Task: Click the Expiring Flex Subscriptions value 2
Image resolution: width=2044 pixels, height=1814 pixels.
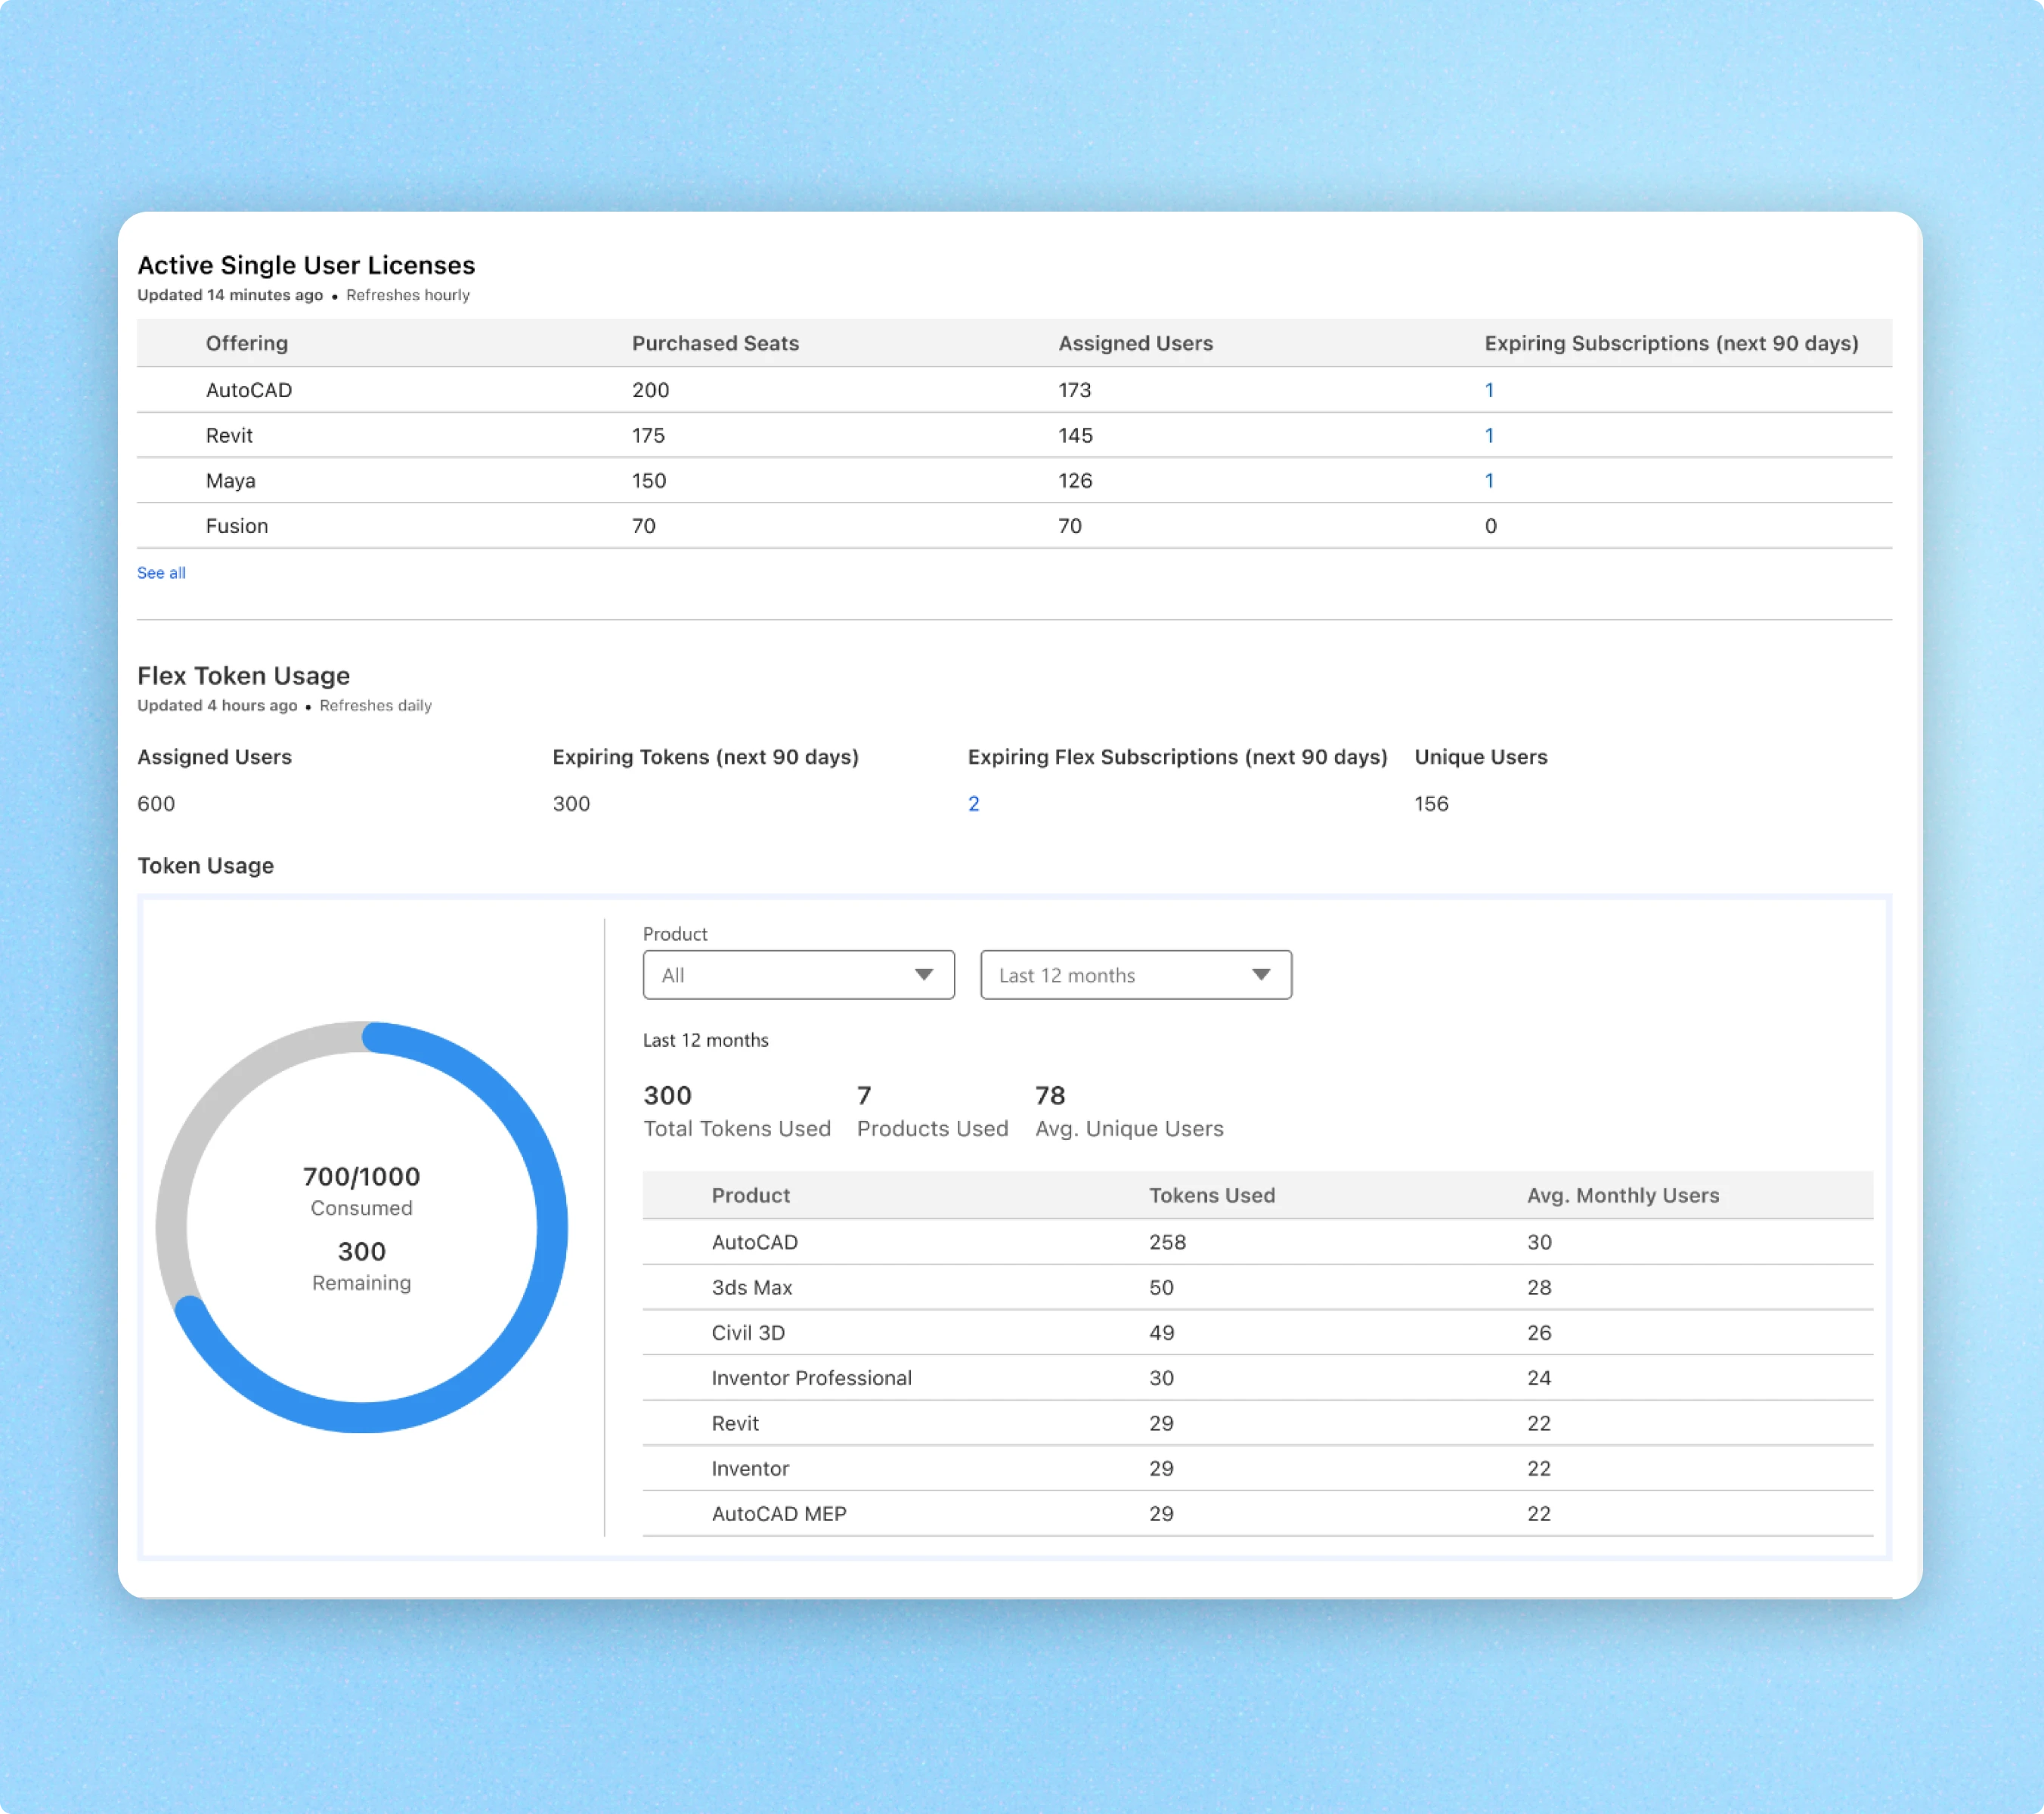Action: coord(973,803)
